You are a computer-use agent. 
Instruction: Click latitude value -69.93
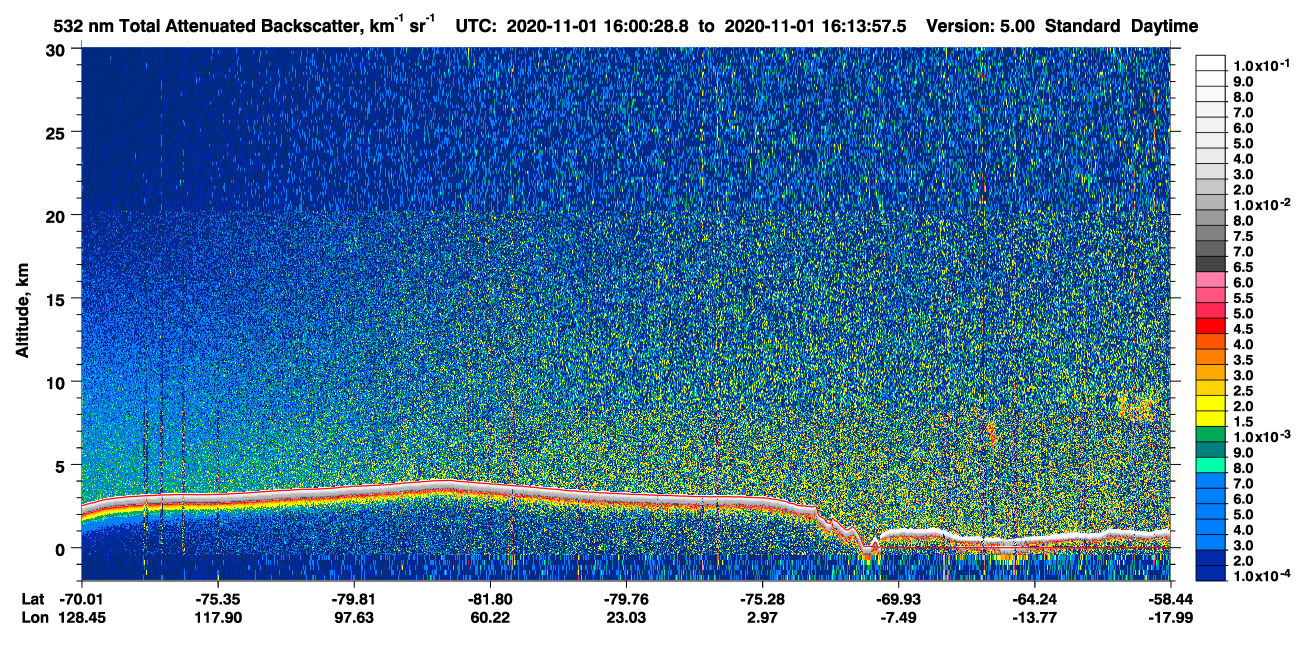coord(898,599)
